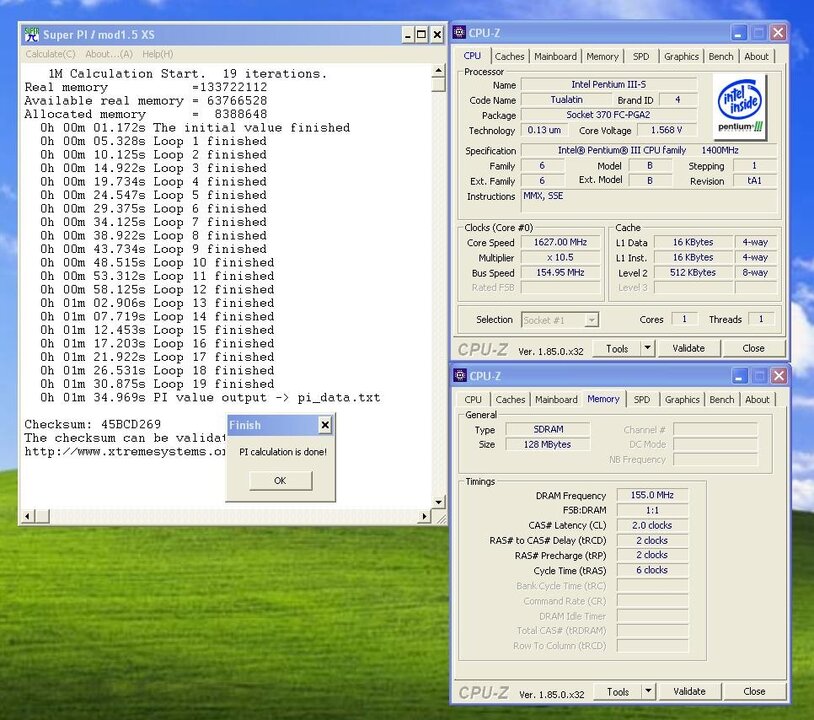Image resolution: width=814 pixels, height=720 pixels.
Task: Switch to CPU tab in lower CPU-Z
Action: (473, 400)
